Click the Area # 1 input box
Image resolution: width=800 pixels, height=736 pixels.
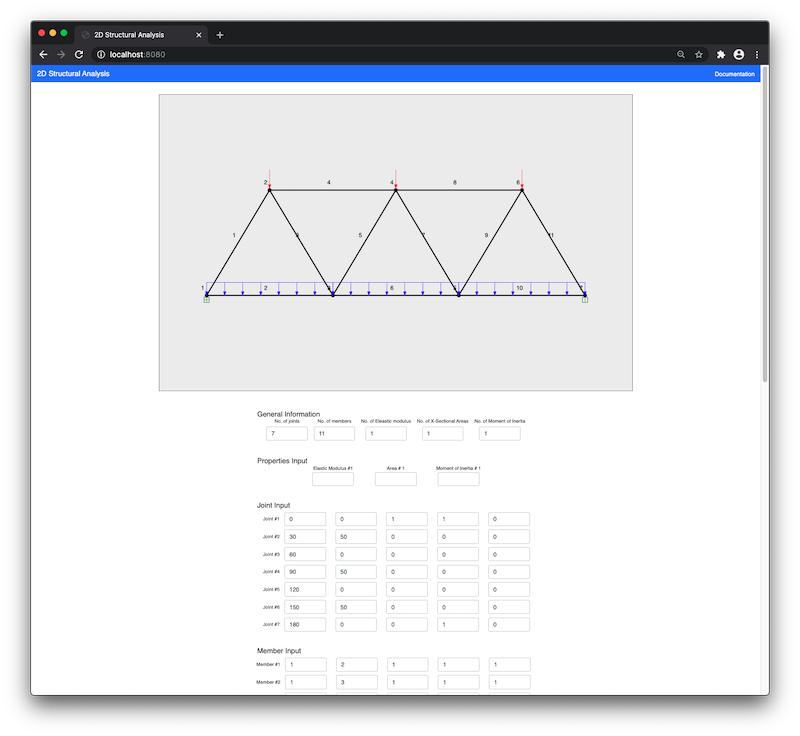[x=395, y=479]
